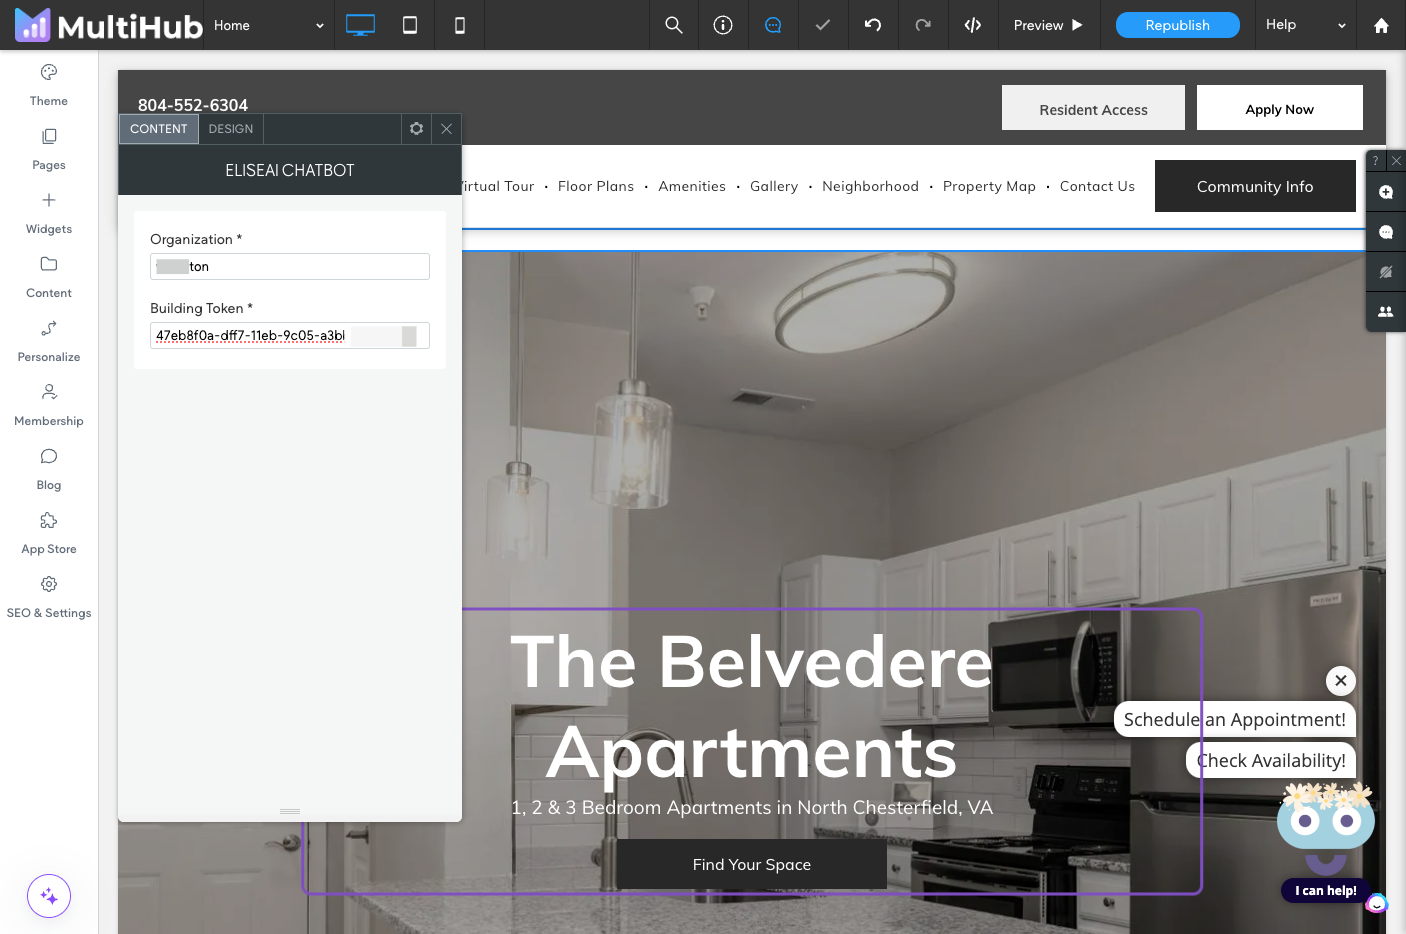1406x934 pixels.
Task: Click Schedule an Appointment chat bubble
Action: pyautogui.click(x=1235, y=719)
